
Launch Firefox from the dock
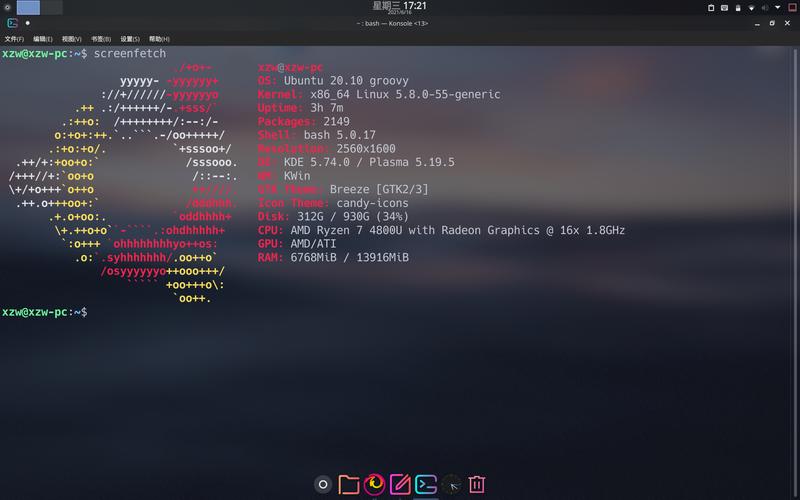(375, 485)
